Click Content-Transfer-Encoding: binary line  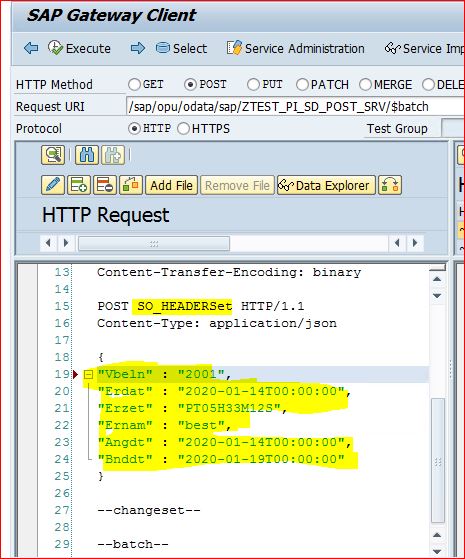[x=229, y=273]
